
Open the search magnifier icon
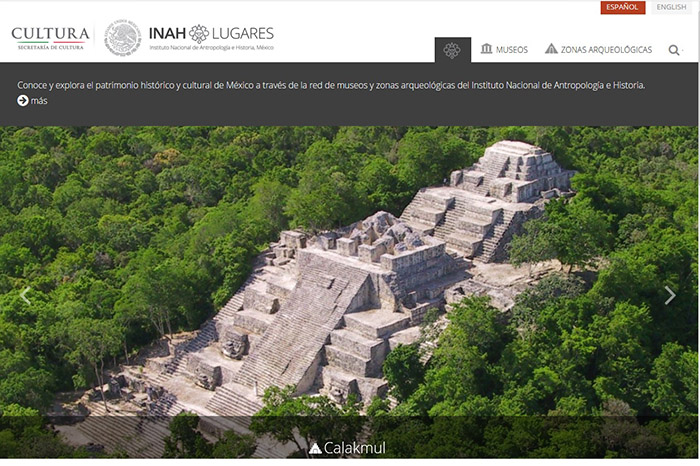pos(674,50)
